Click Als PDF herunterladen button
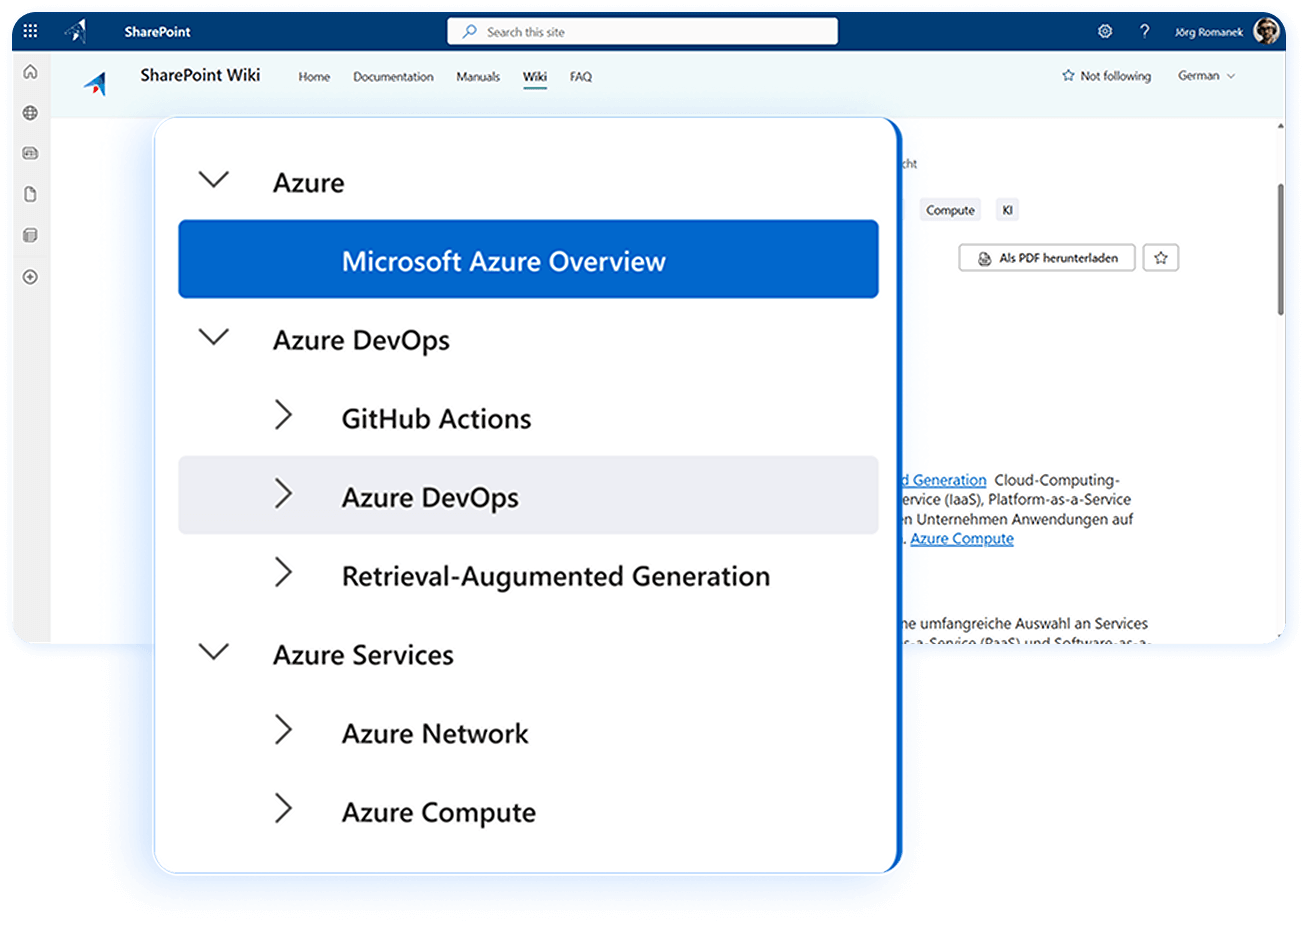1306x928 pixels. [1047, 258]
